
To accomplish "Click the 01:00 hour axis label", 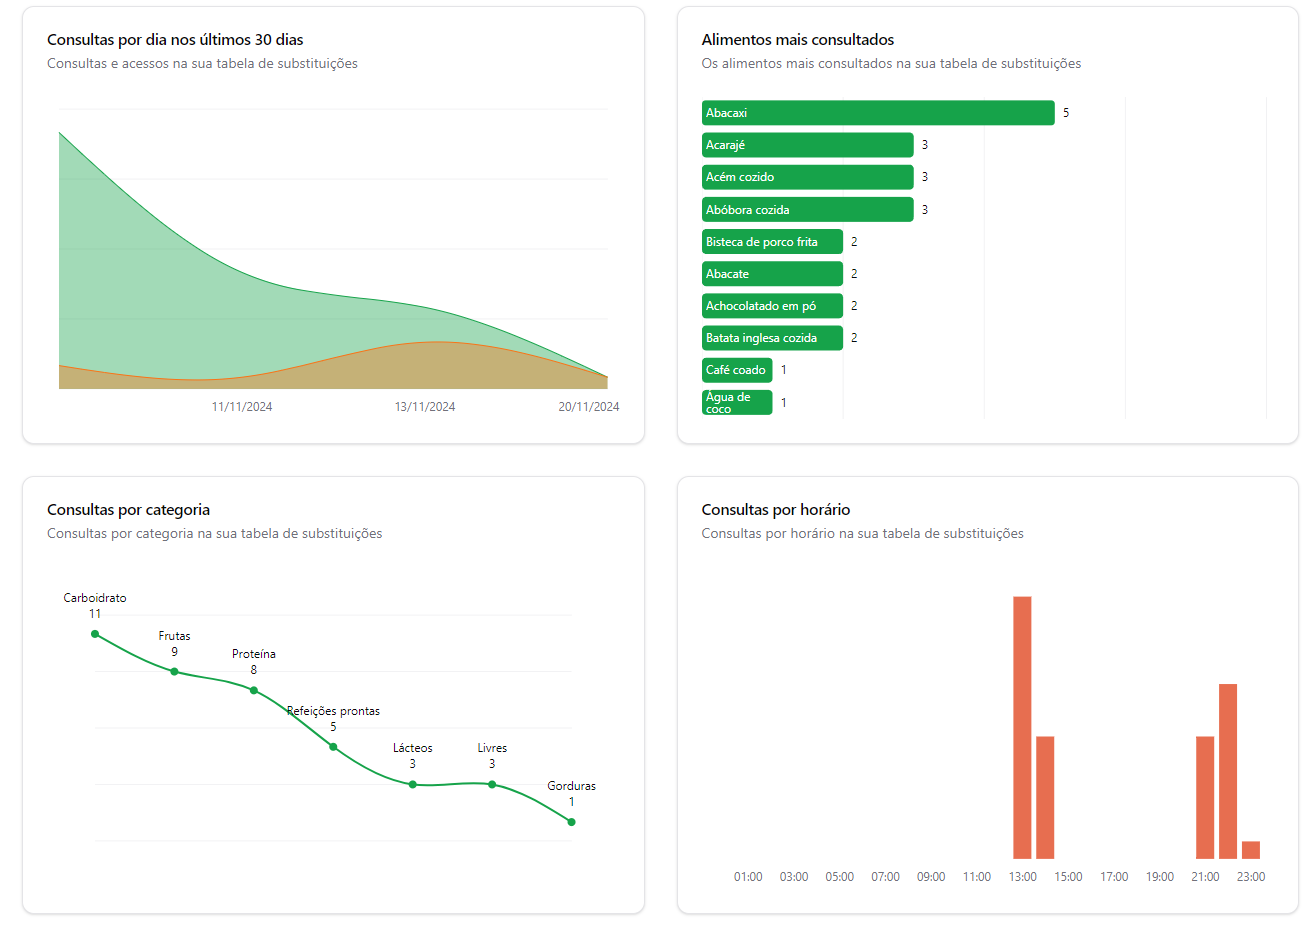I will point(748,877).
